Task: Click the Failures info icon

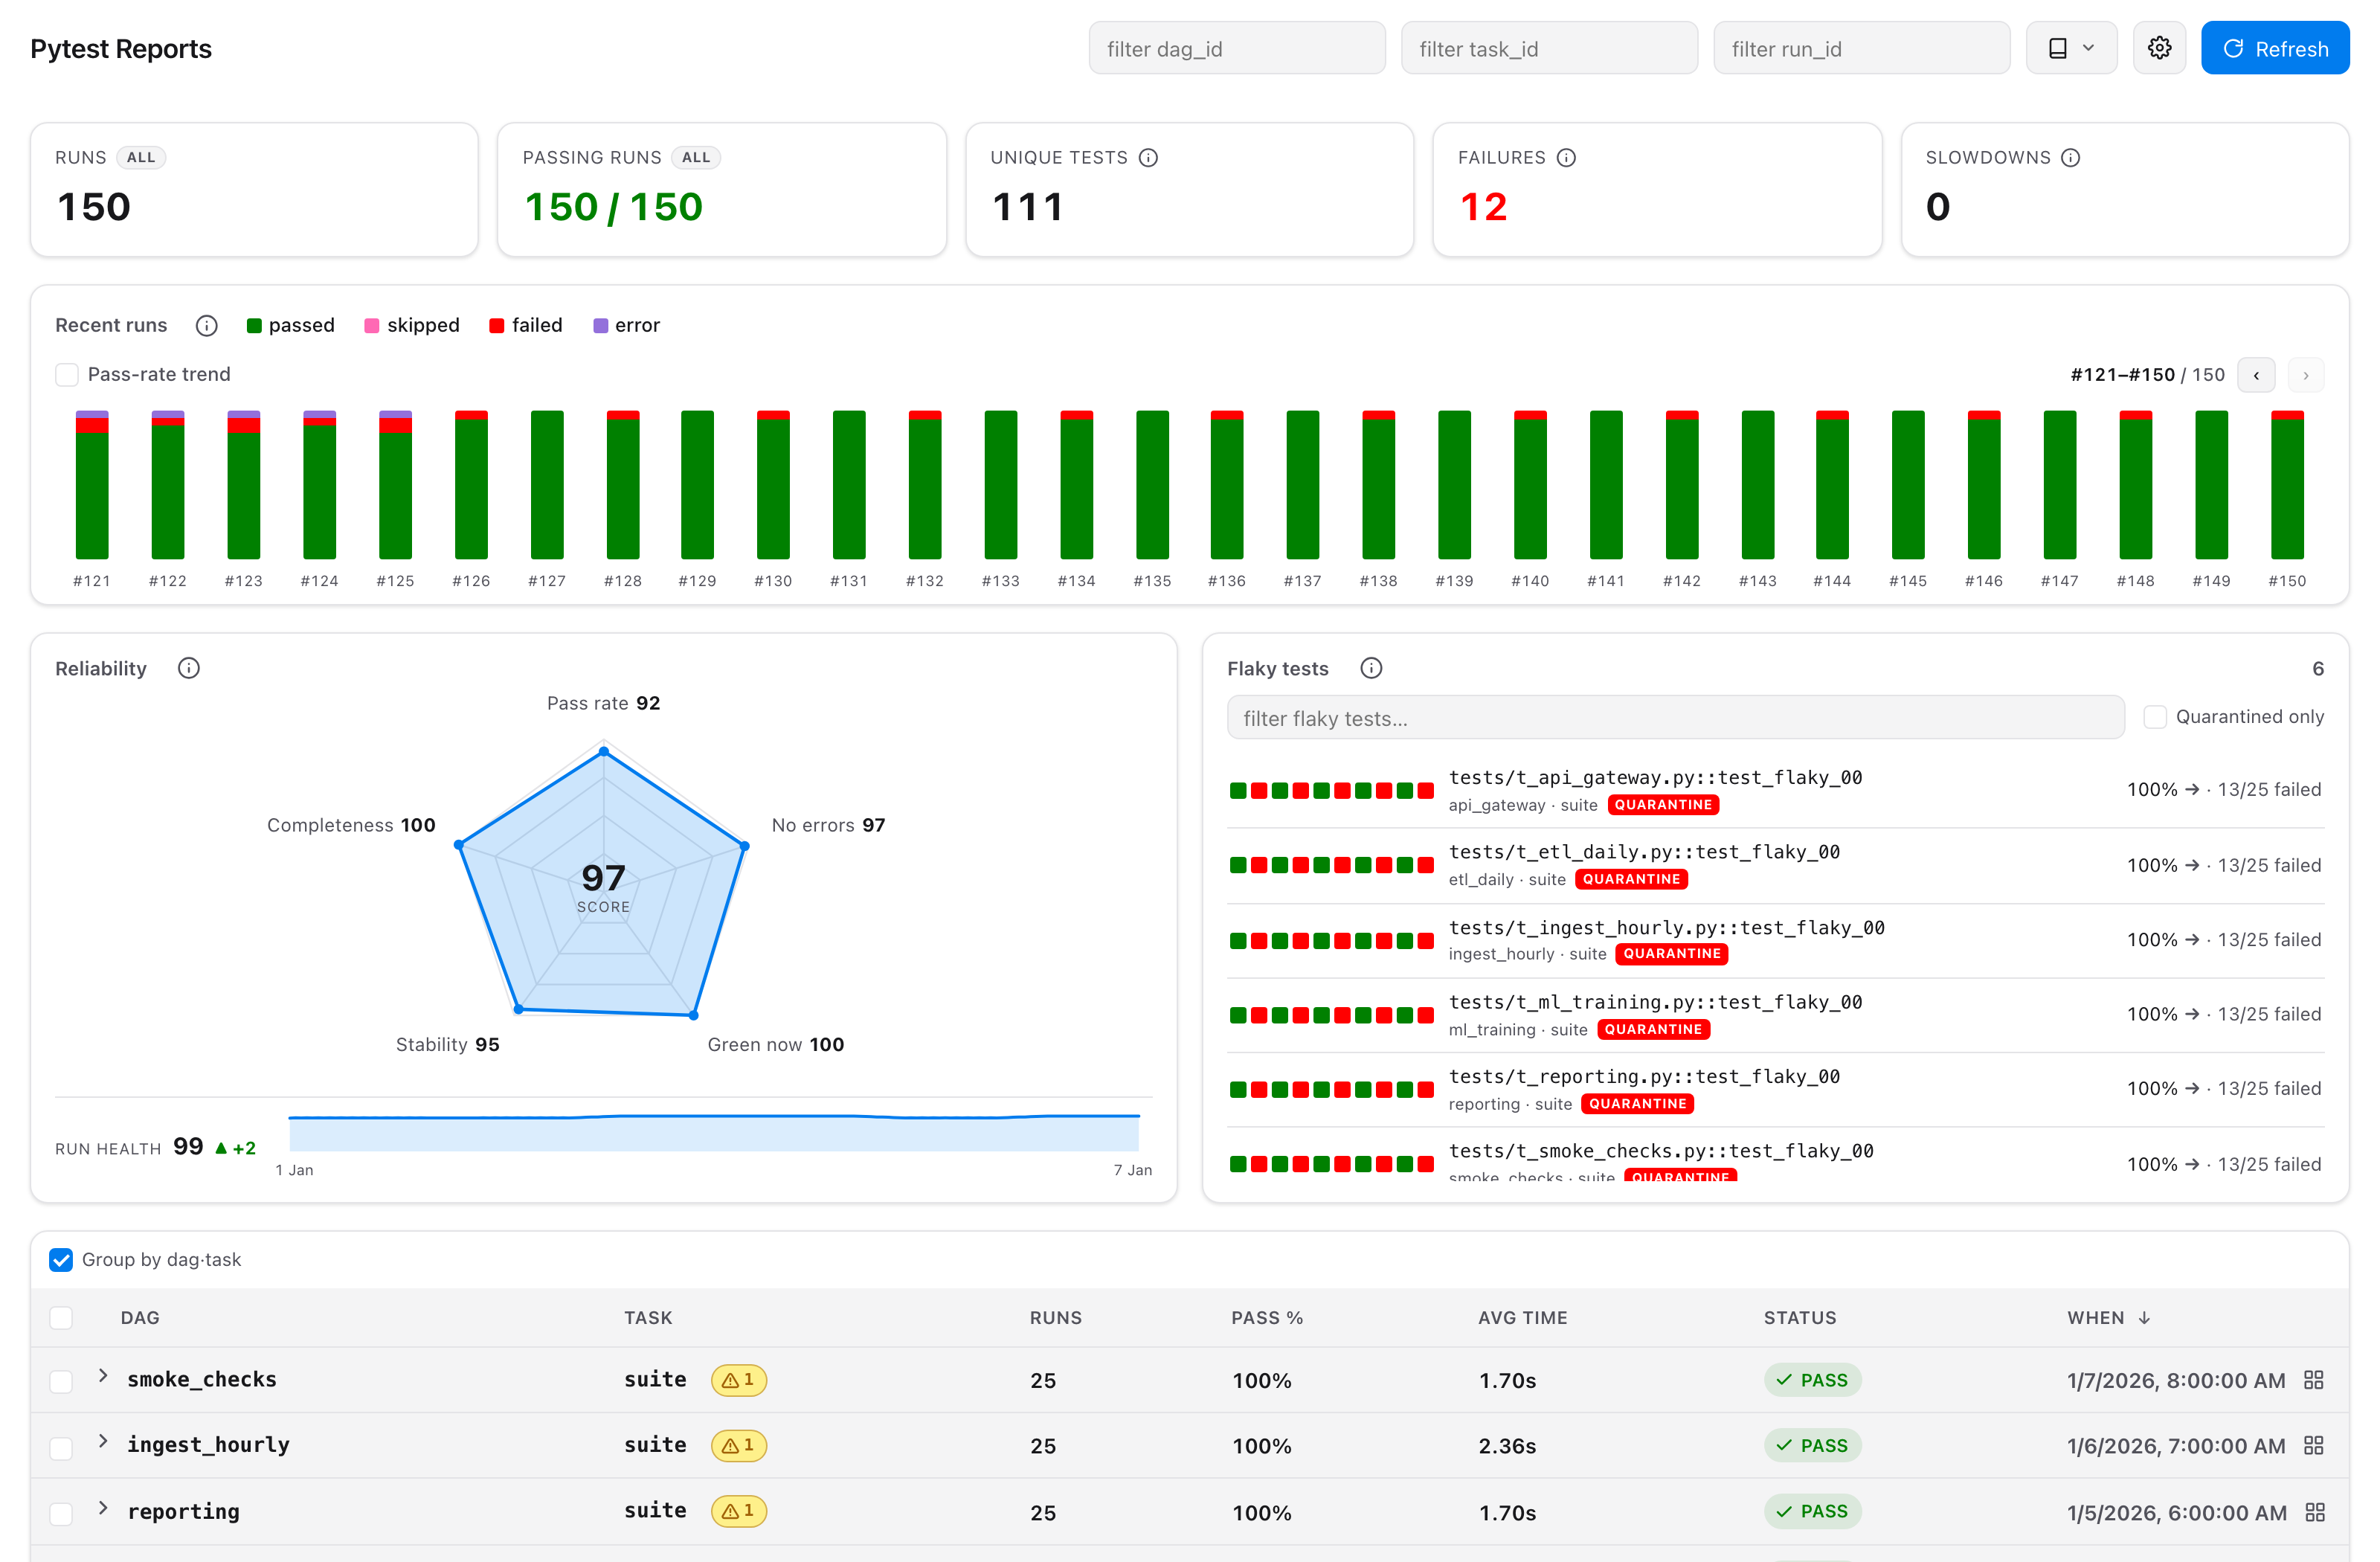Action: point(1566,158)
